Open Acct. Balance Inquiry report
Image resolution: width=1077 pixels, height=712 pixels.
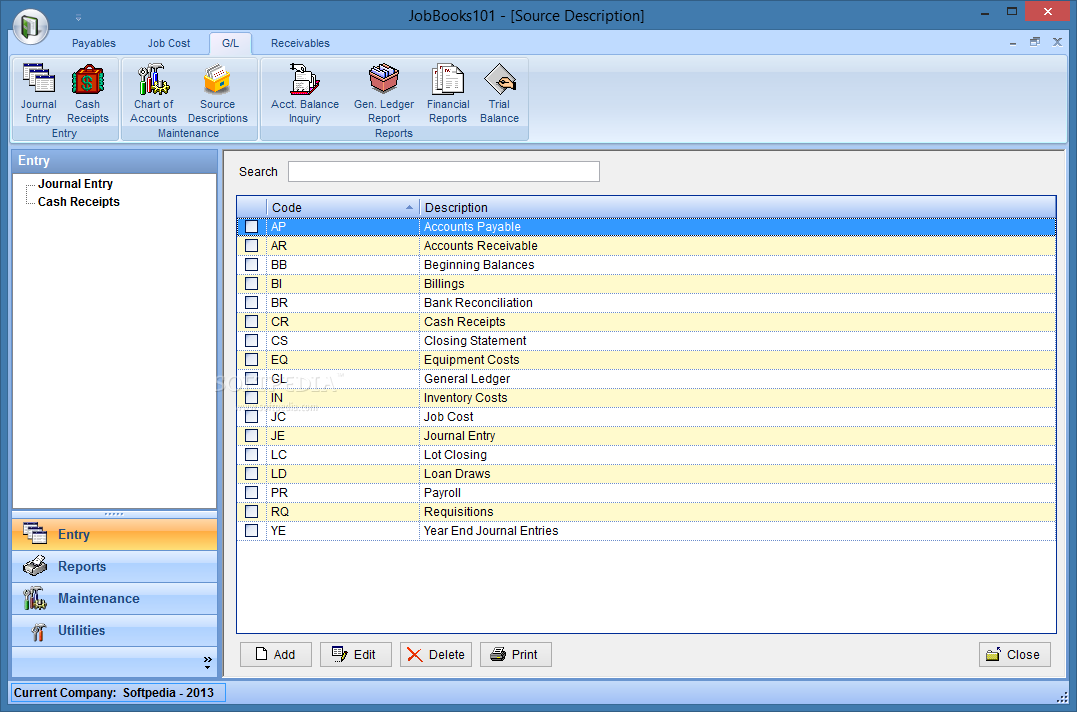[x=305, y=93]
